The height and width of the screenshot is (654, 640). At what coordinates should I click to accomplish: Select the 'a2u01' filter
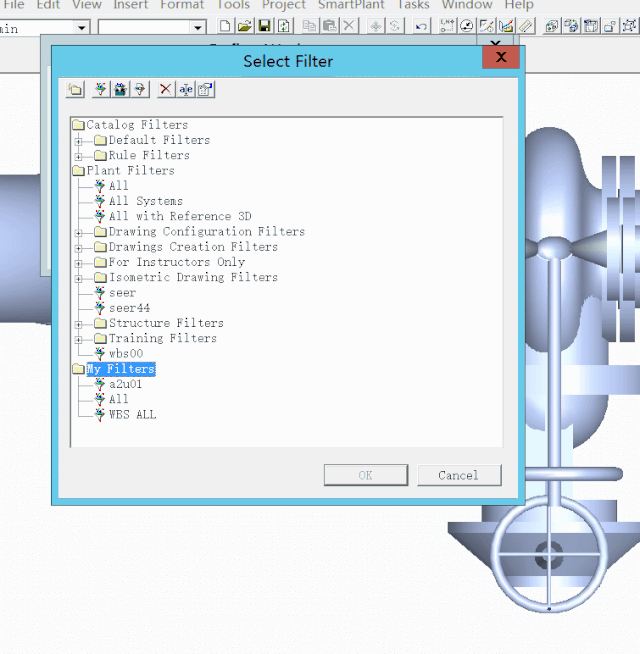[126, 384]
